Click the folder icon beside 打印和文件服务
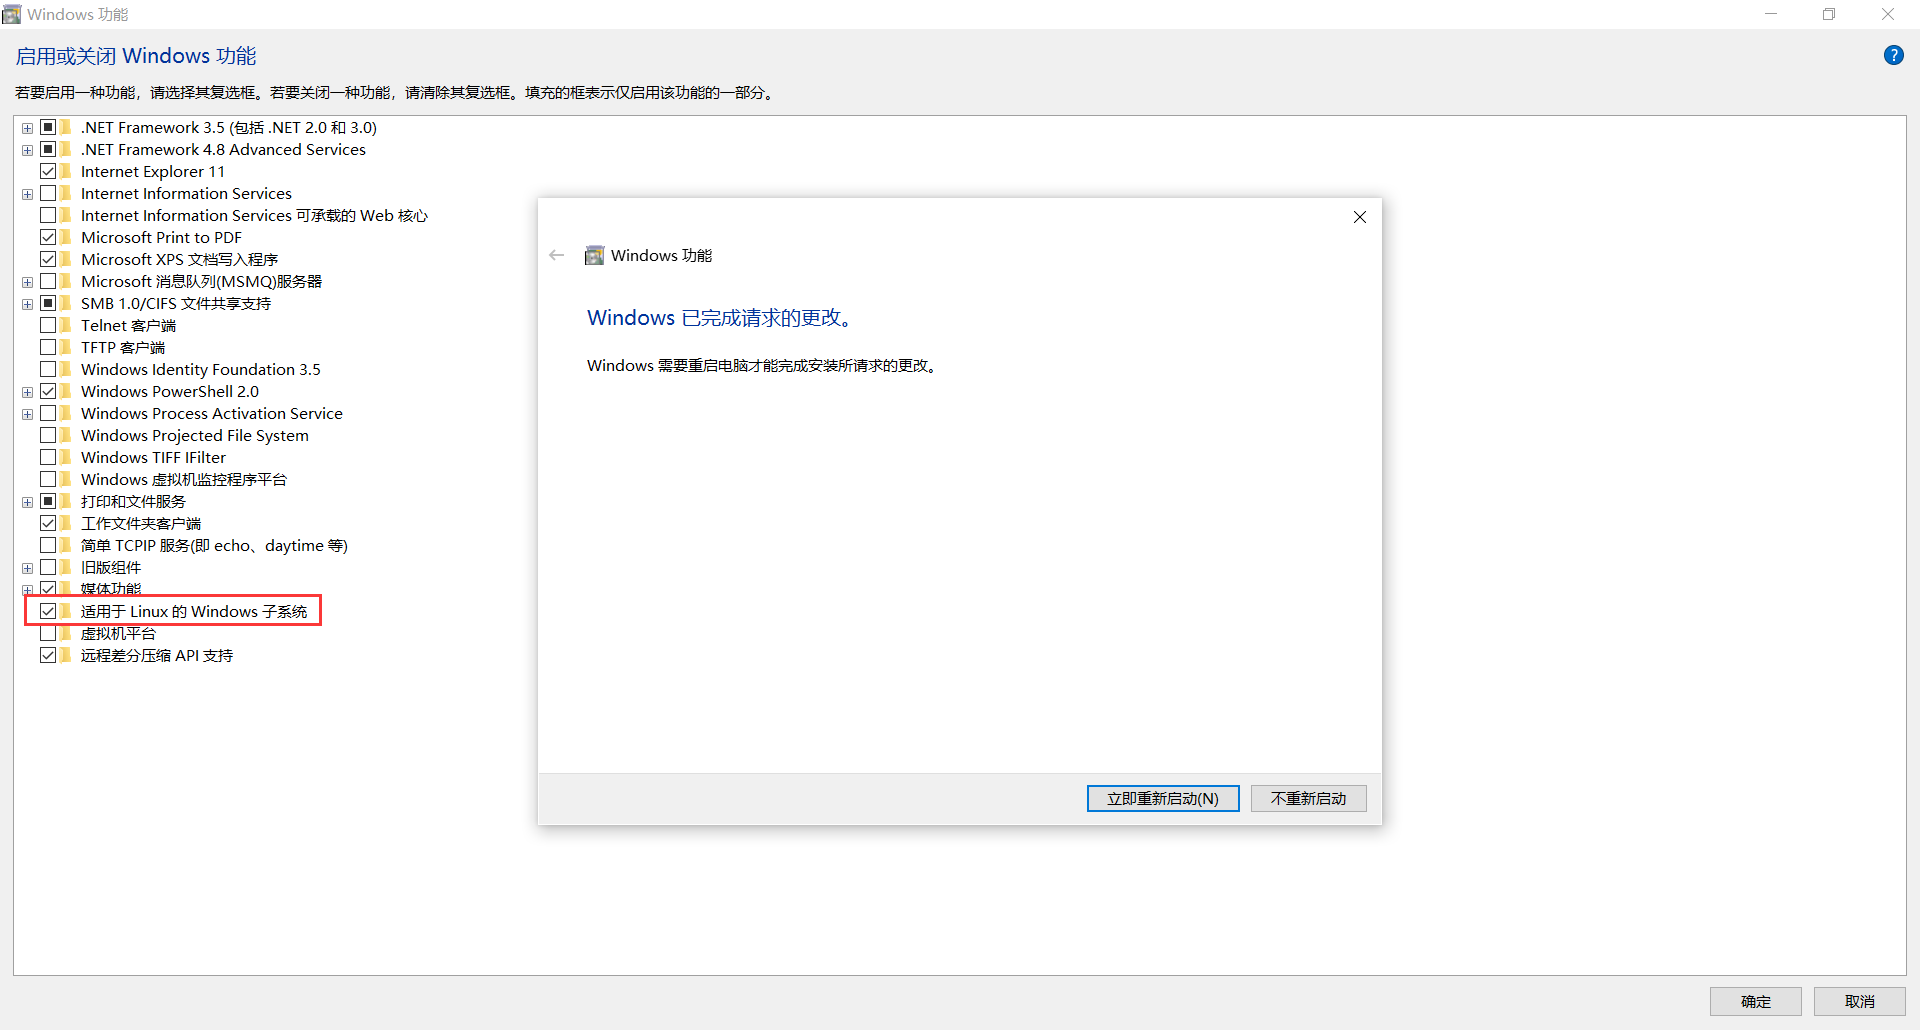1920x1030 pixels. coord(66,501)
